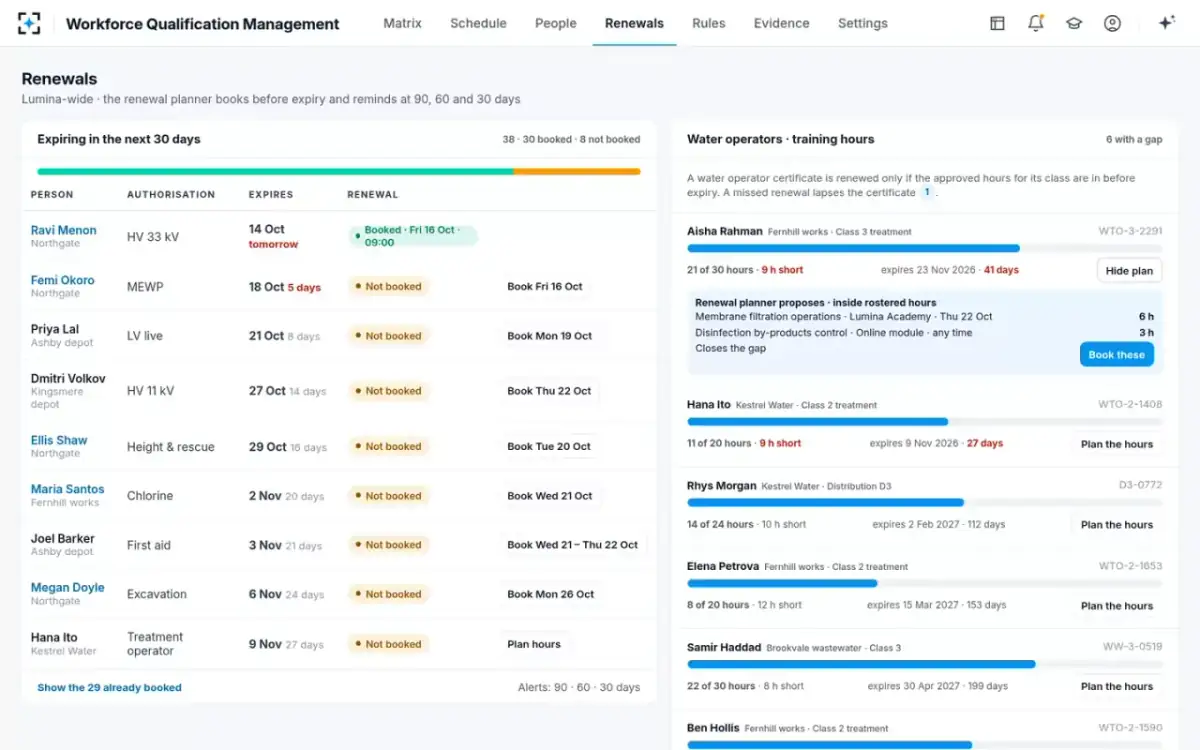The height and width of the screenshot is (750, 1200).
Task: Open Megan Doyle's profile link
Action: click(x=67, y=588)
